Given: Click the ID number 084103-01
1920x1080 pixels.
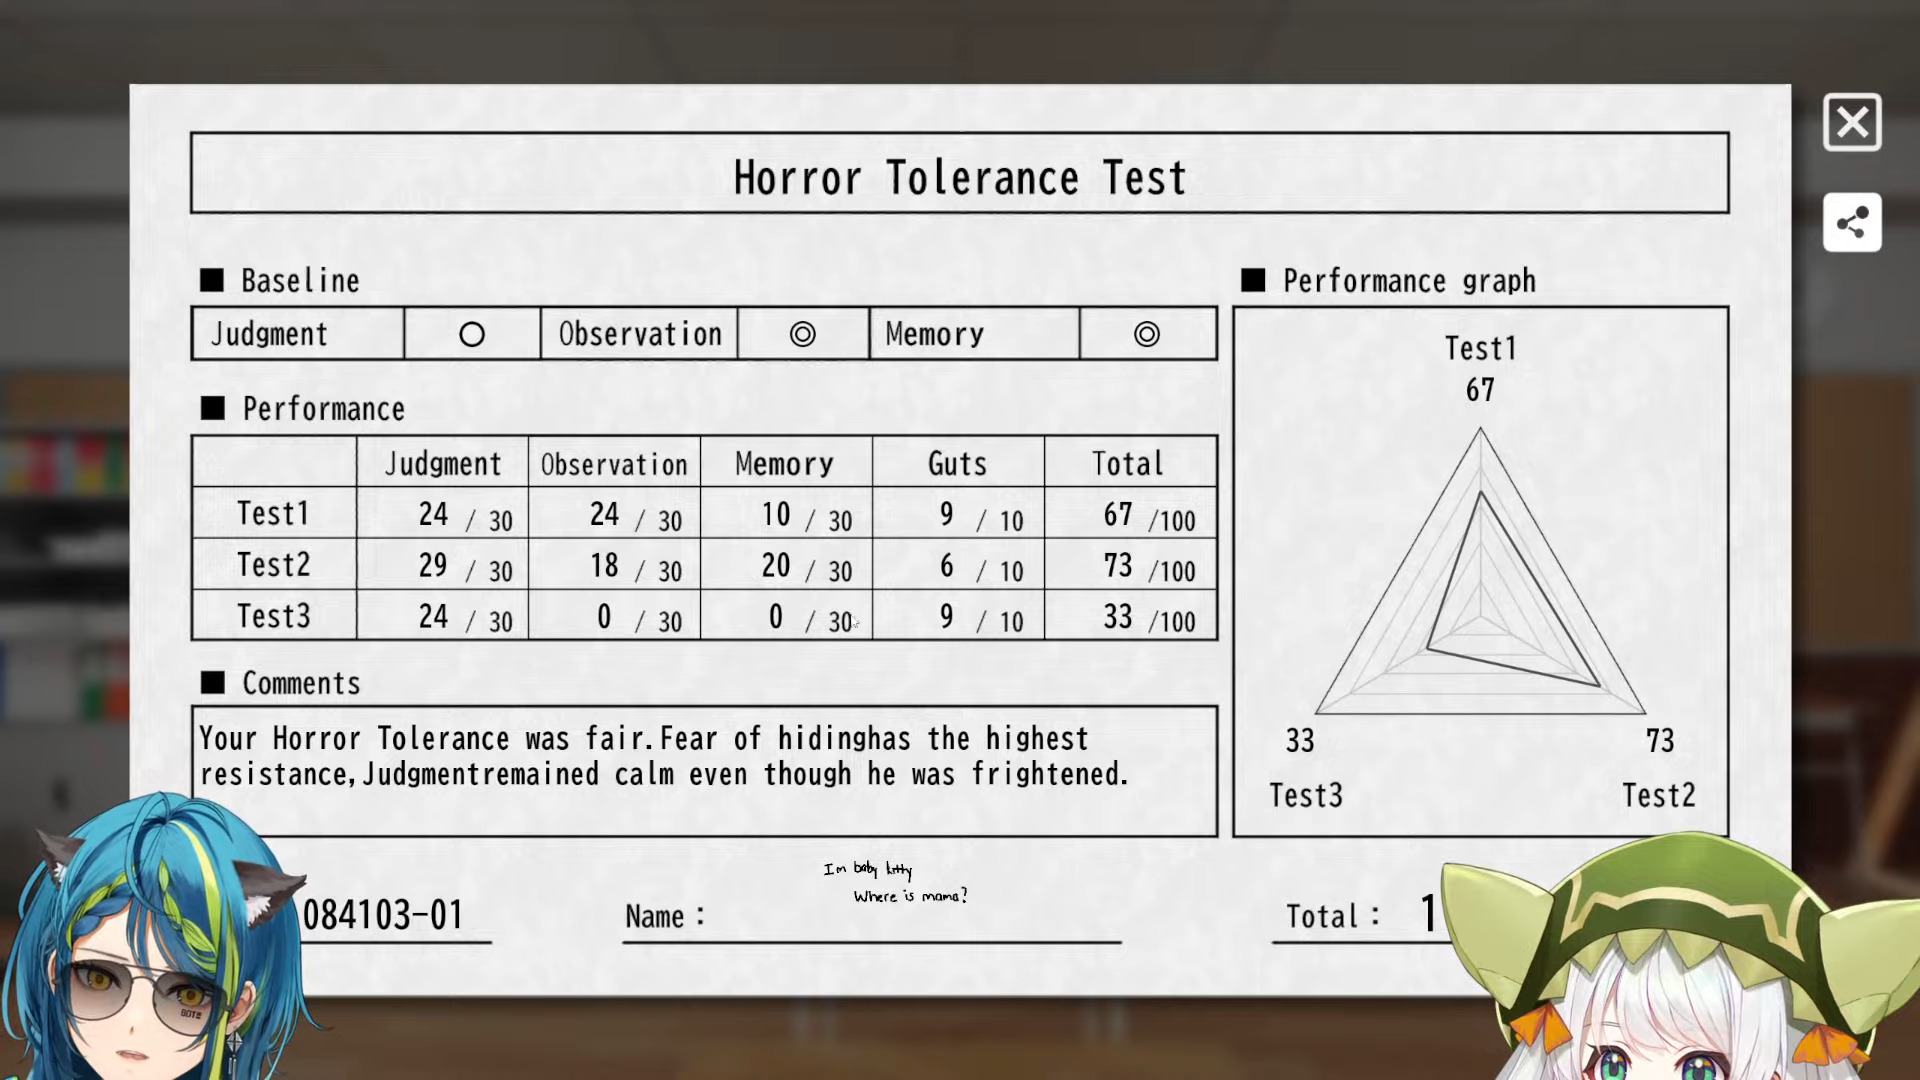Looking at the screenshot, I should pos(383,915).
